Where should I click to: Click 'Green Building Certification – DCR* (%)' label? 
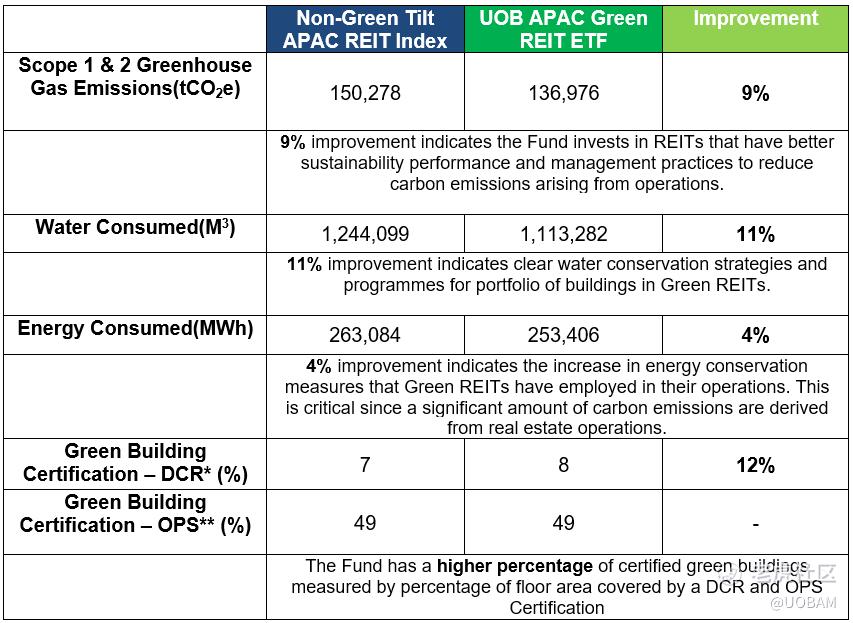tap(135, 462)
